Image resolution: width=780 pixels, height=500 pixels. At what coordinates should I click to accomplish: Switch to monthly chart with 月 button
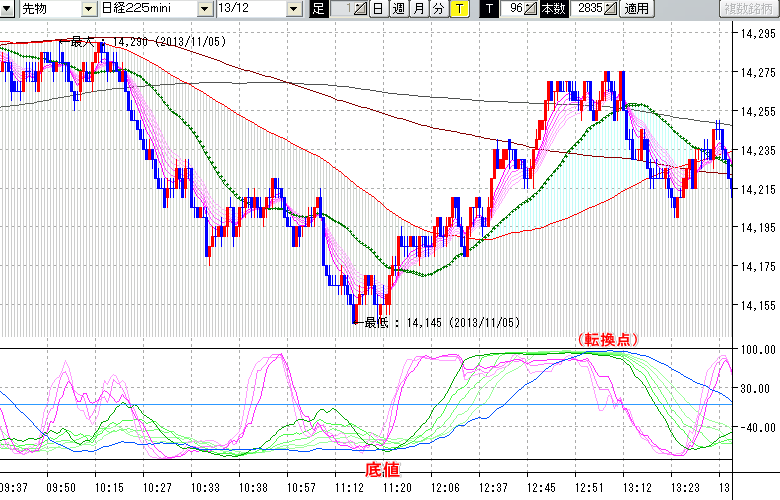pyautogui.click(x=418, y=9)
